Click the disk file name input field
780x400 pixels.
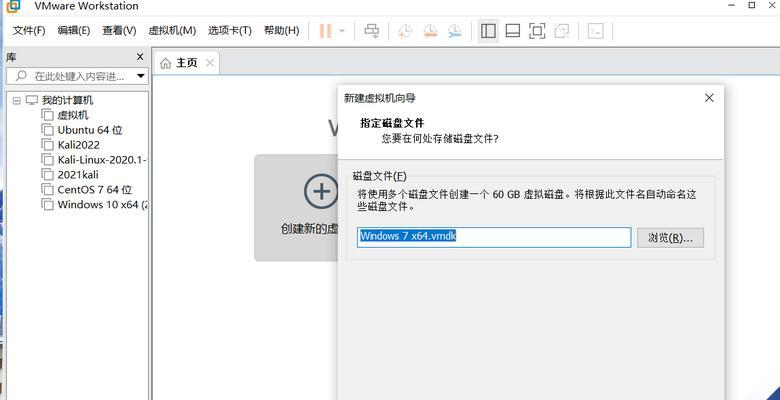coord(494,237)
